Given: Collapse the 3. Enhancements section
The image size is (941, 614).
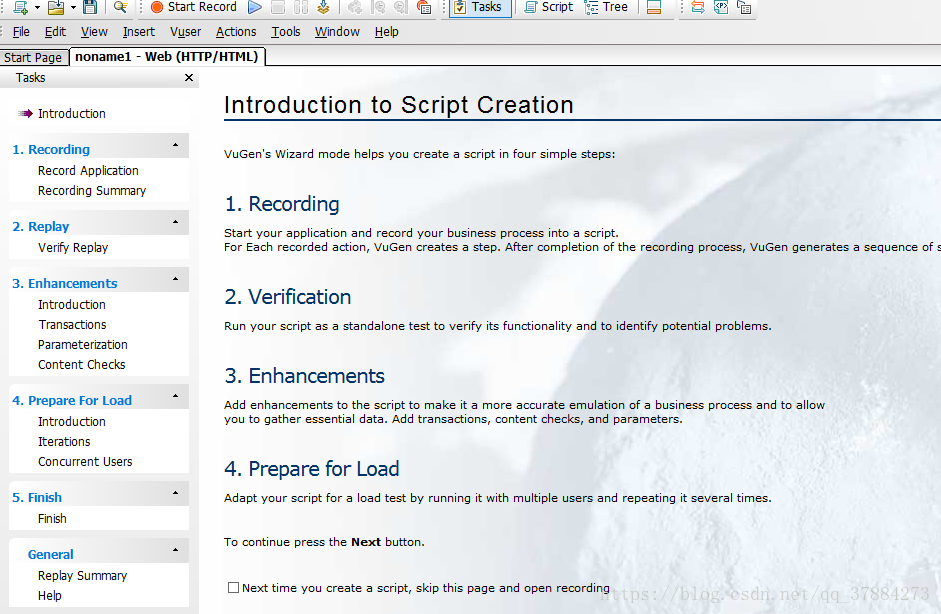Looking at the screenshot, I should click(x=175, y=281).
